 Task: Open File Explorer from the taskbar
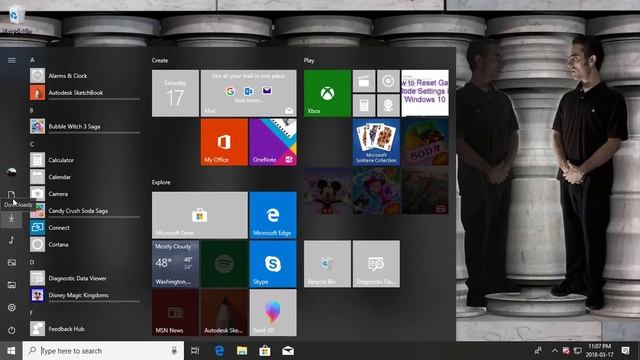click(x=242, y=351)
